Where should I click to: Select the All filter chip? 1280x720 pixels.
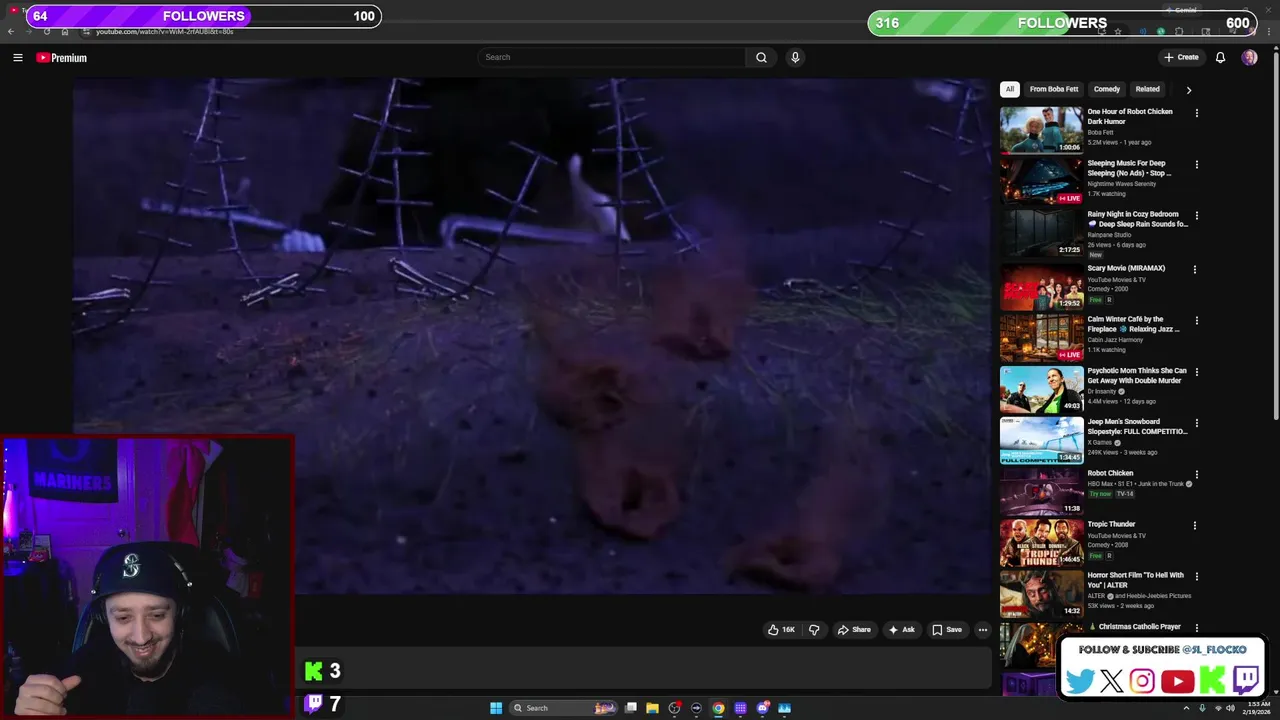click(x=1010, y=89)
